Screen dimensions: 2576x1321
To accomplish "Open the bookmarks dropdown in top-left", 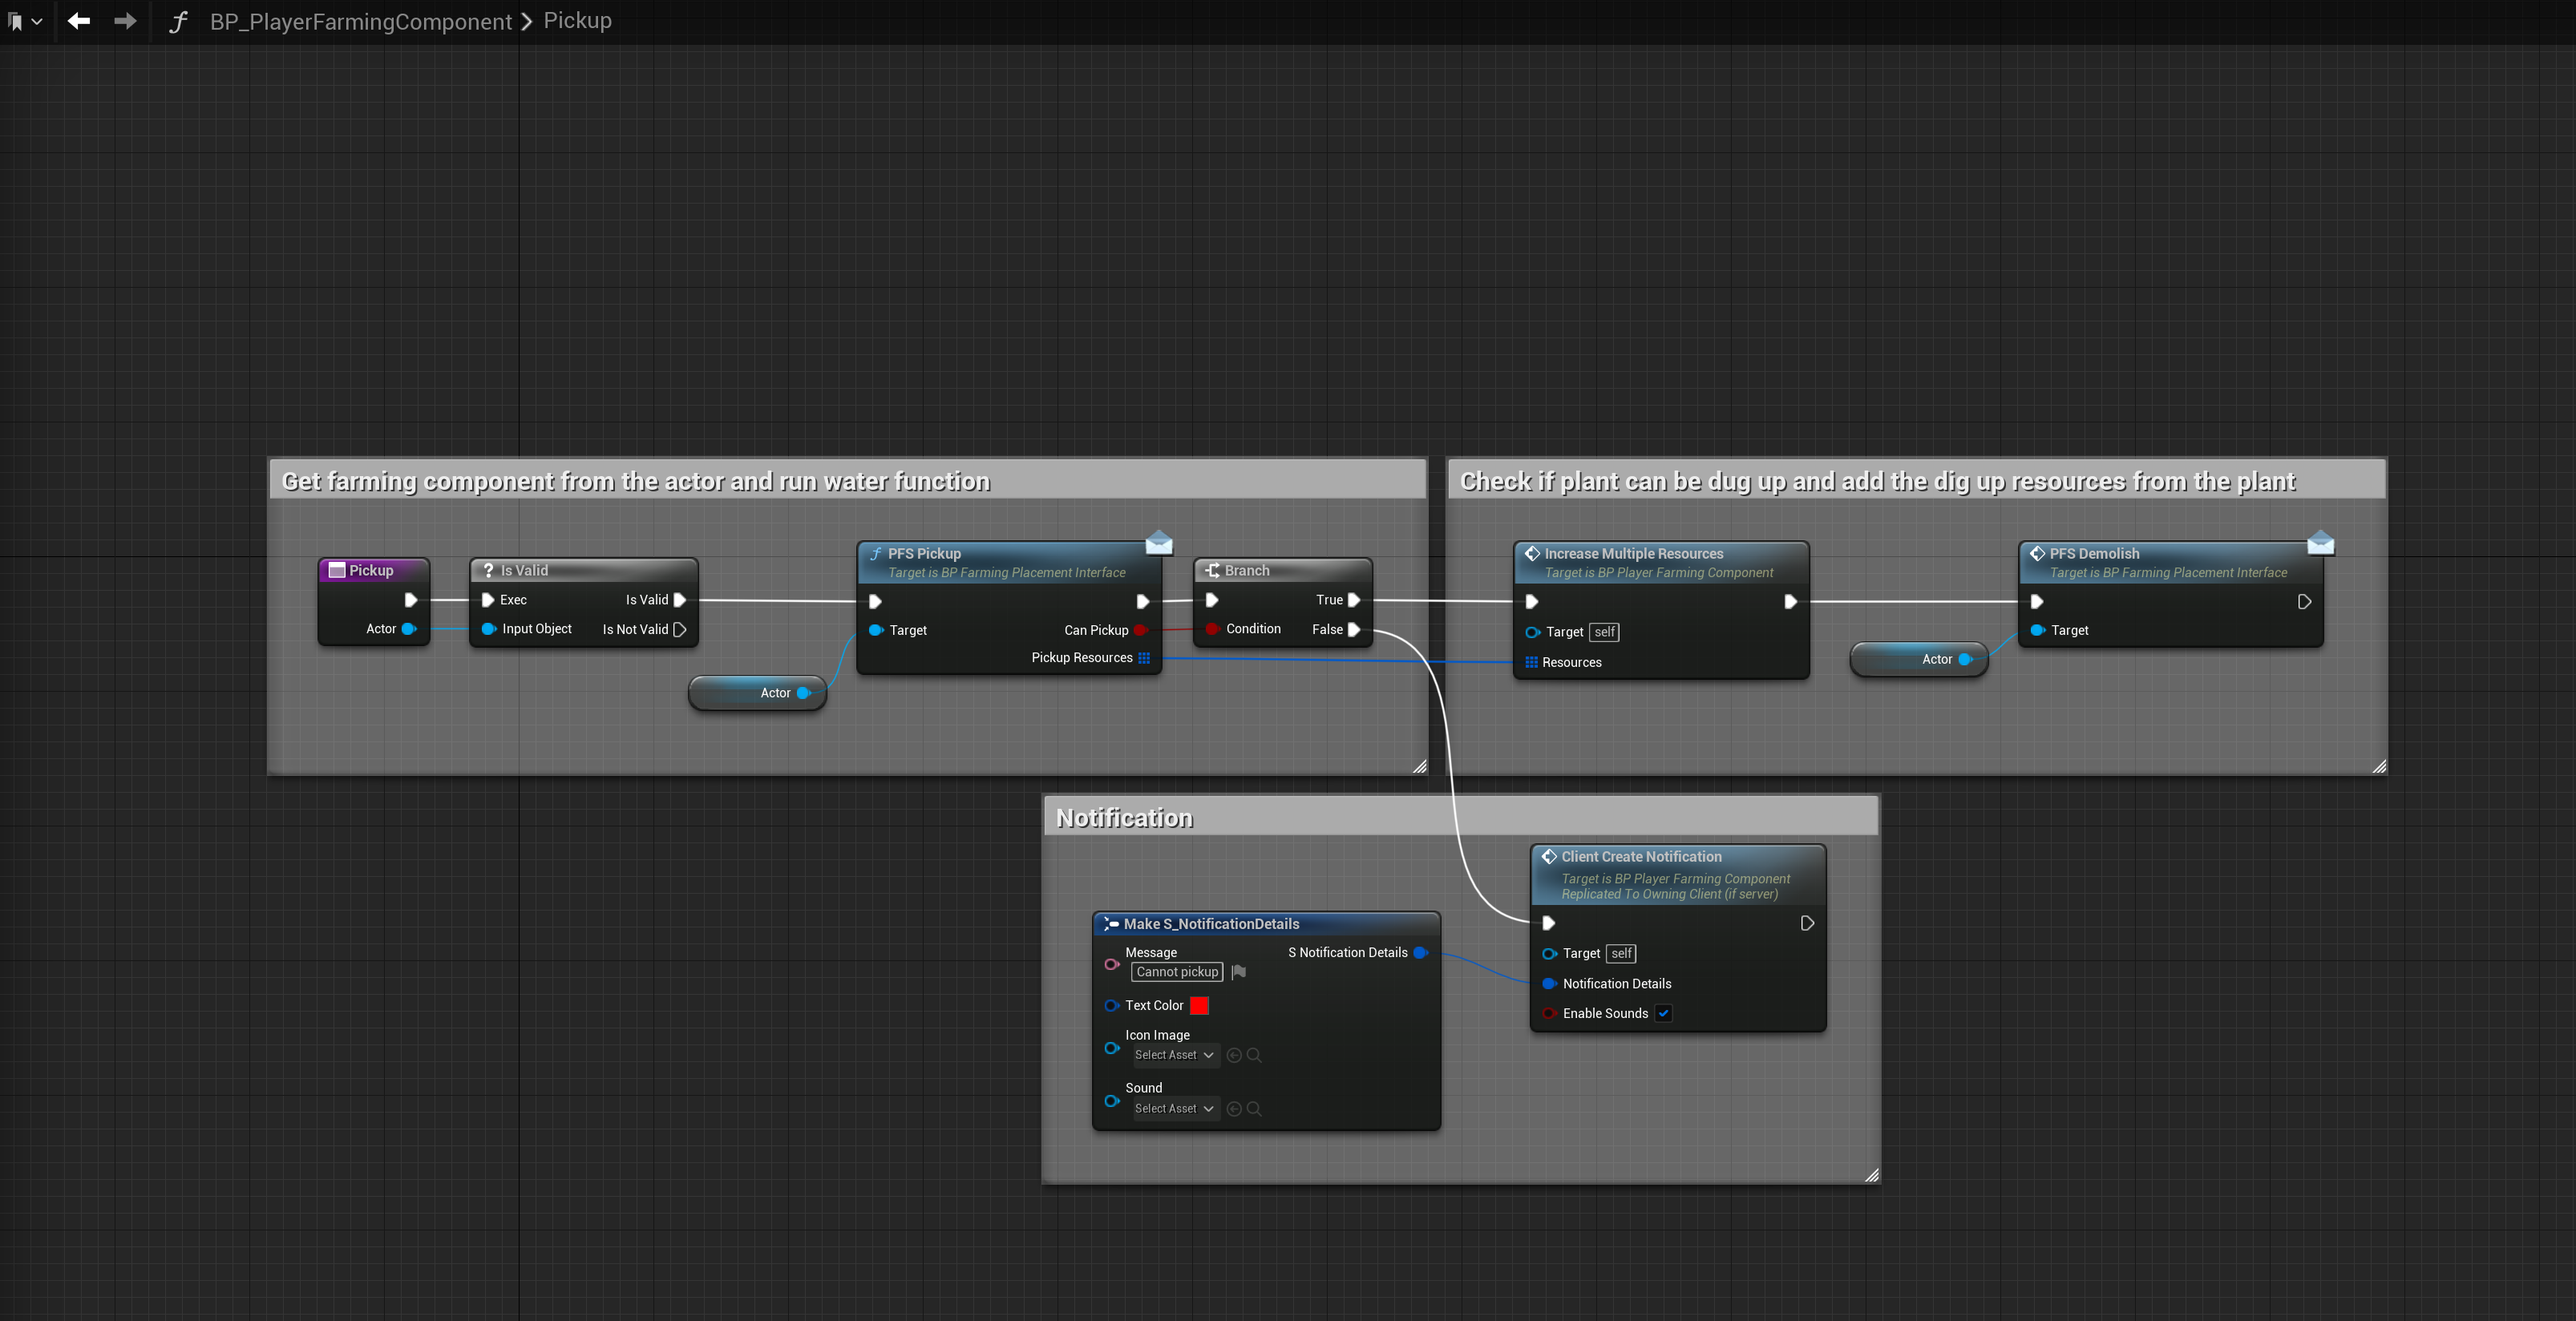I will coord(24,21).
